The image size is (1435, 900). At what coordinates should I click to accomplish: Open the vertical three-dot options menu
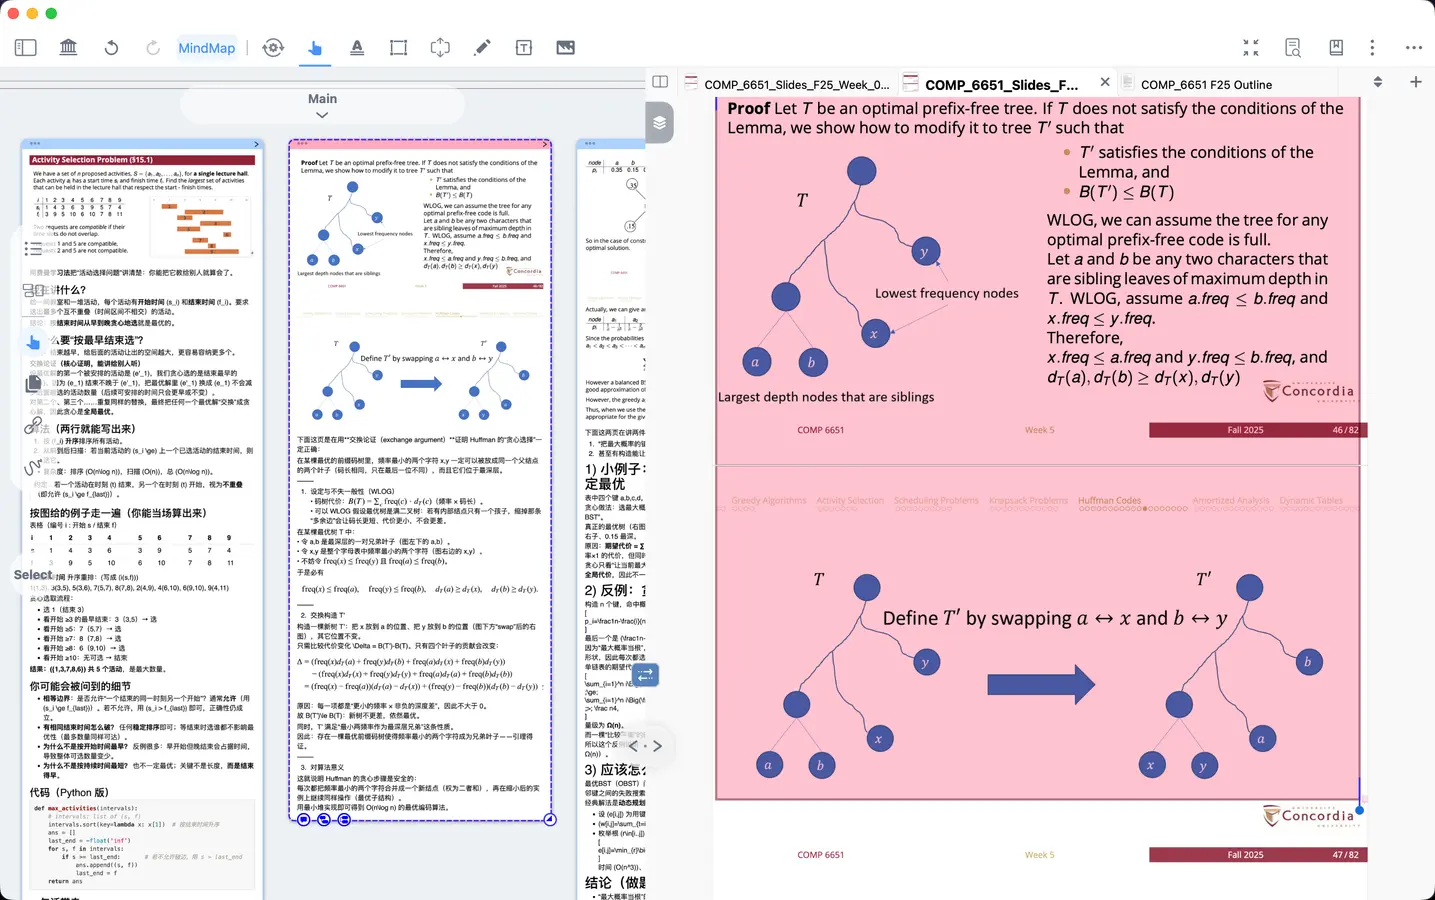pos(1372,48)
